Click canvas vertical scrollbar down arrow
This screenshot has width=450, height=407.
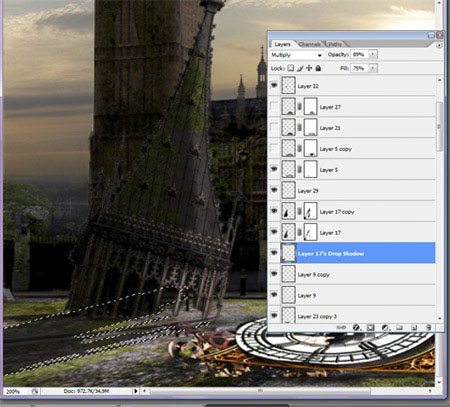[439, 382]
